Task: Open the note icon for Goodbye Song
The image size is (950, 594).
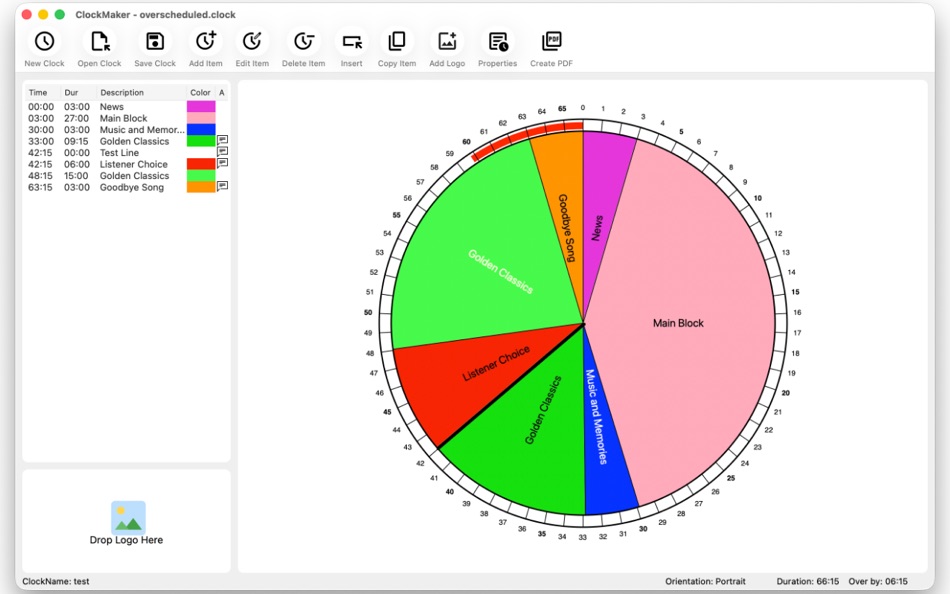Action: 222,185
